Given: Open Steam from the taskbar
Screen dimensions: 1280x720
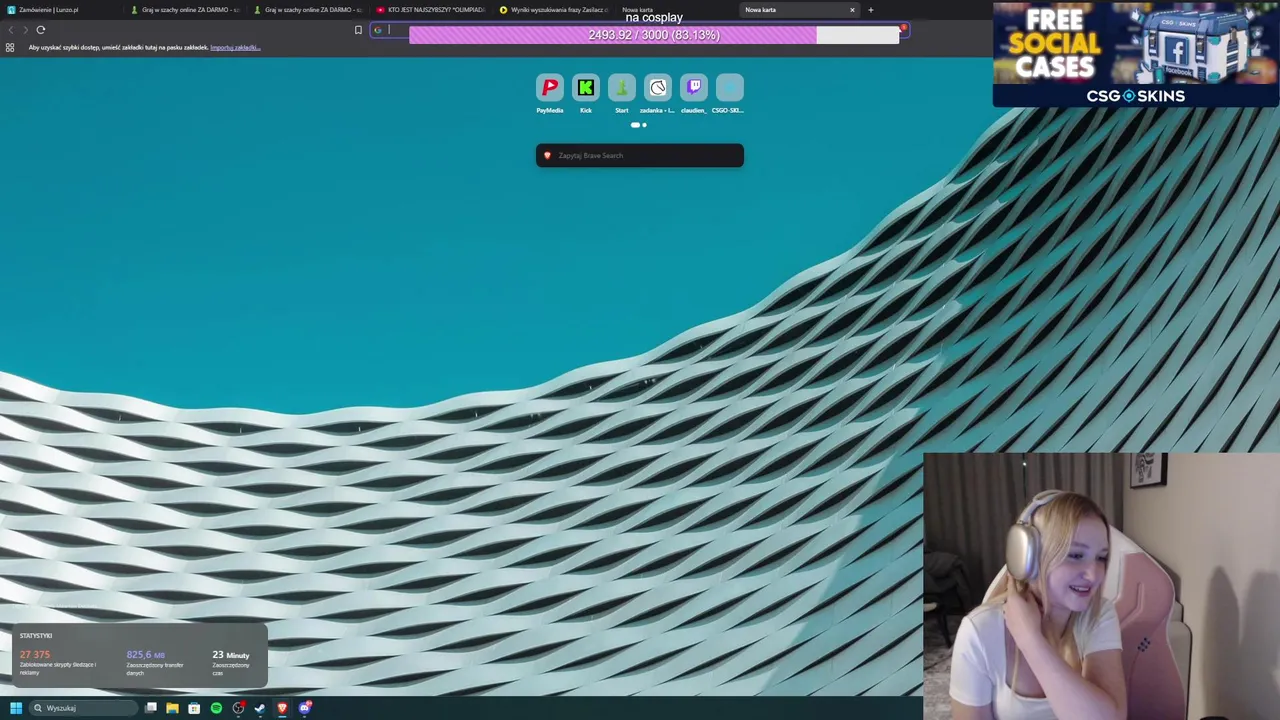Looking at the screenshot, I should [260, 708].
